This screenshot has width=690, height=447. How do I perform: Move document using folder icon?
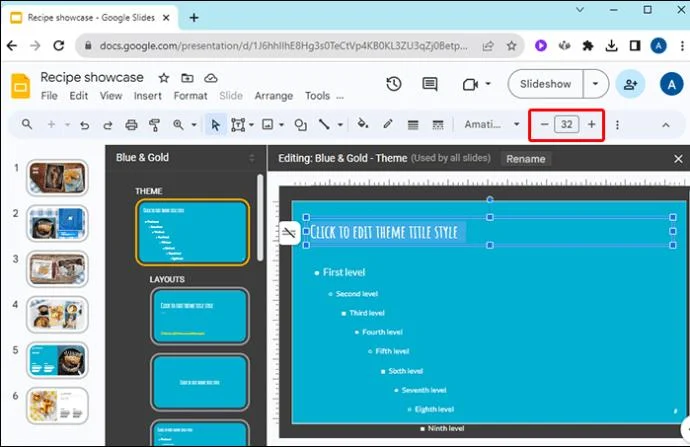point(187,78)
